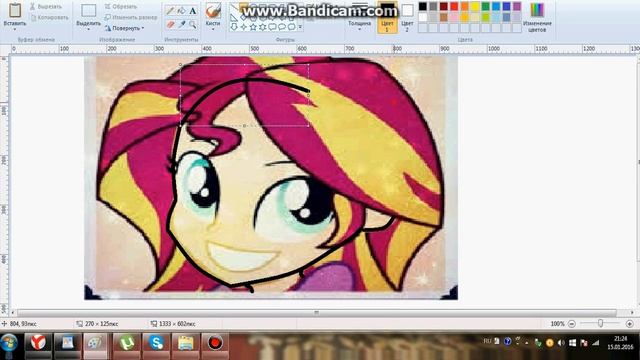Click canvas size 1333 × 602 text
This screenshot has width=640, height=360.
(177, 324)
